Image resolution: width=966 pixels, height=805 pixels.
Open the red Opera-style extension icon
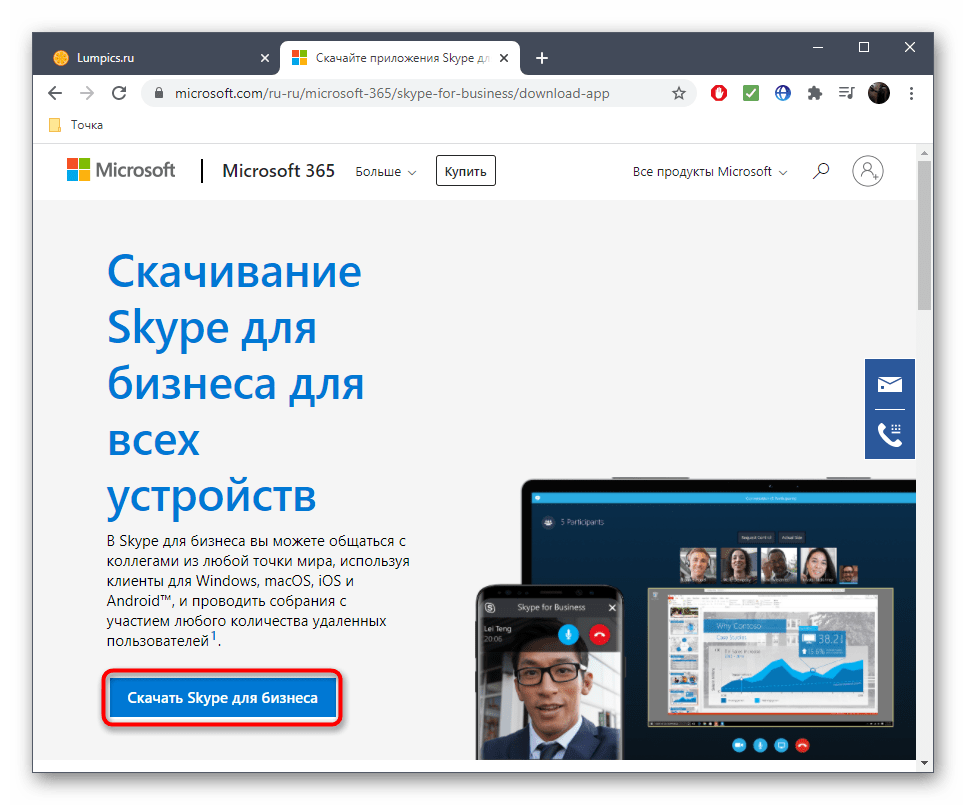pyautogui.click(x=718, y=94)
